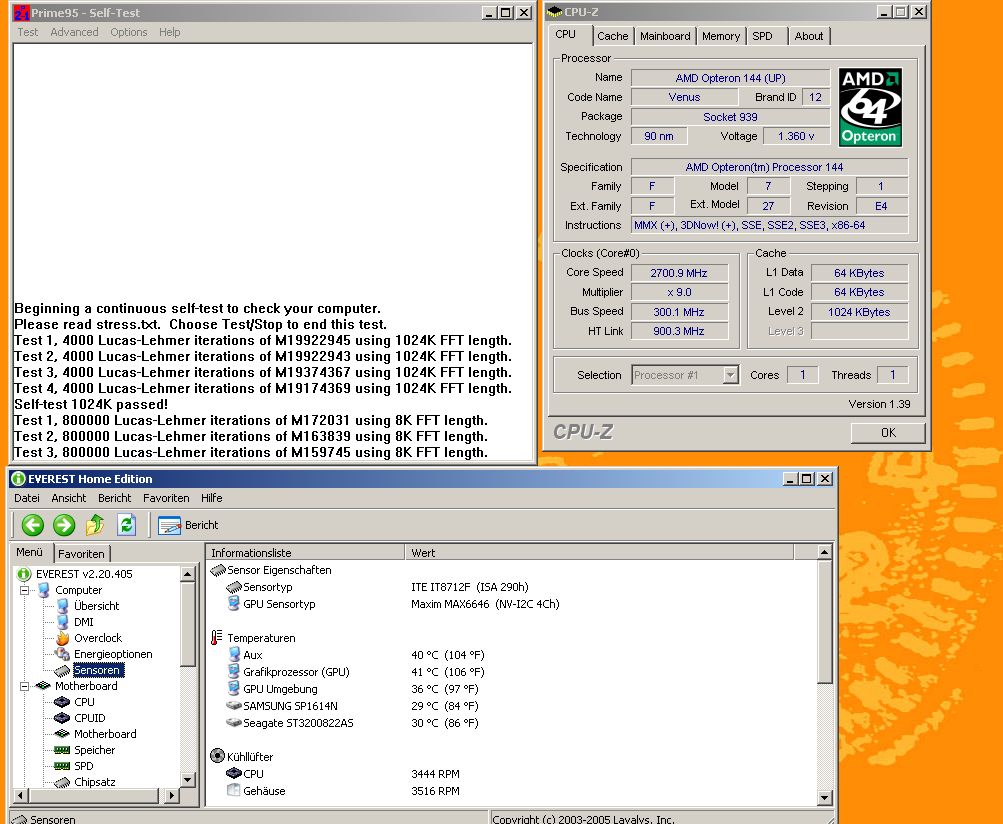Screen dimensions: 1003x824
Task: Switch to the Memory tab in CPU-Z
Action: [721, 36]
